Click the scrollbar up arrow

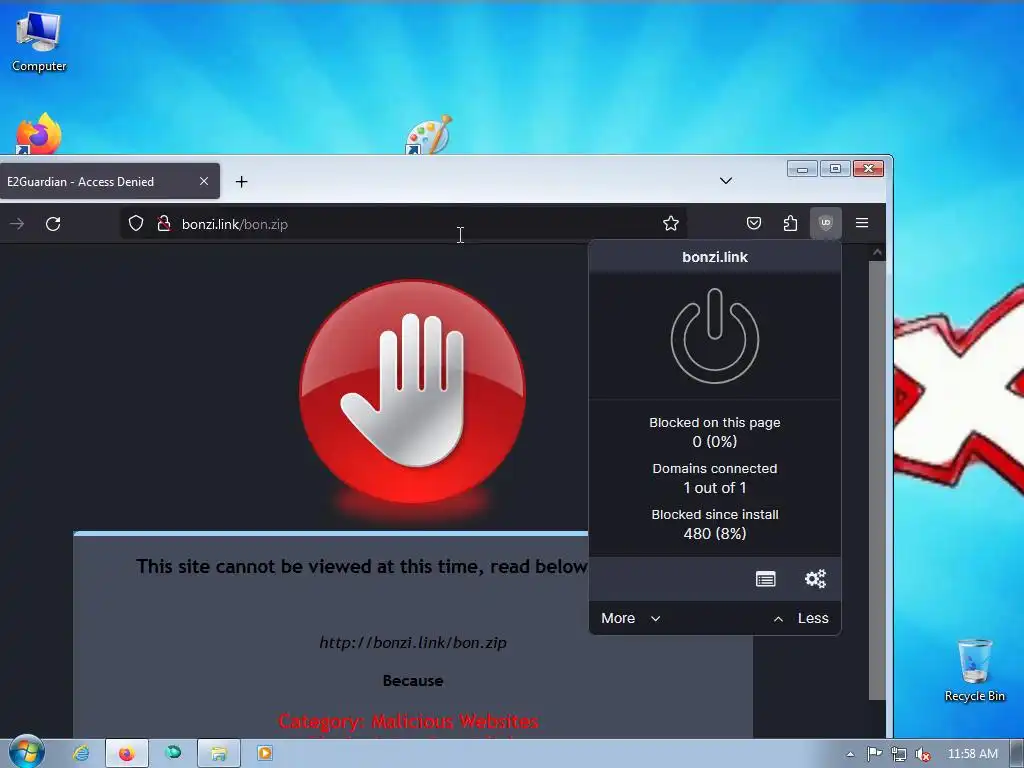click(877, 251)
